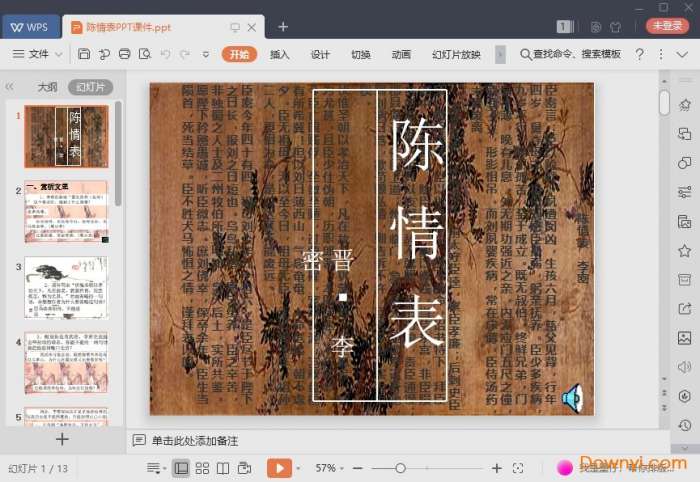The width and height of the screenshot is (700, 482).
Task: Open the 57% zoom dropdown
Action: click(329, 468)
